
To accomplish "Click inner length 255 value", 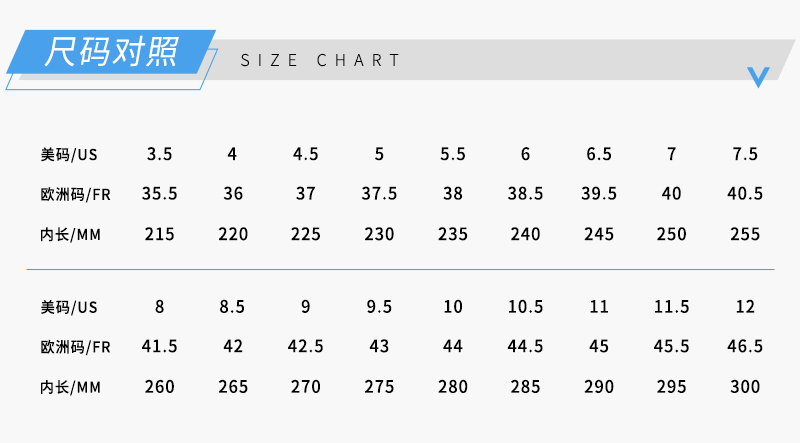I will (745, 234).
